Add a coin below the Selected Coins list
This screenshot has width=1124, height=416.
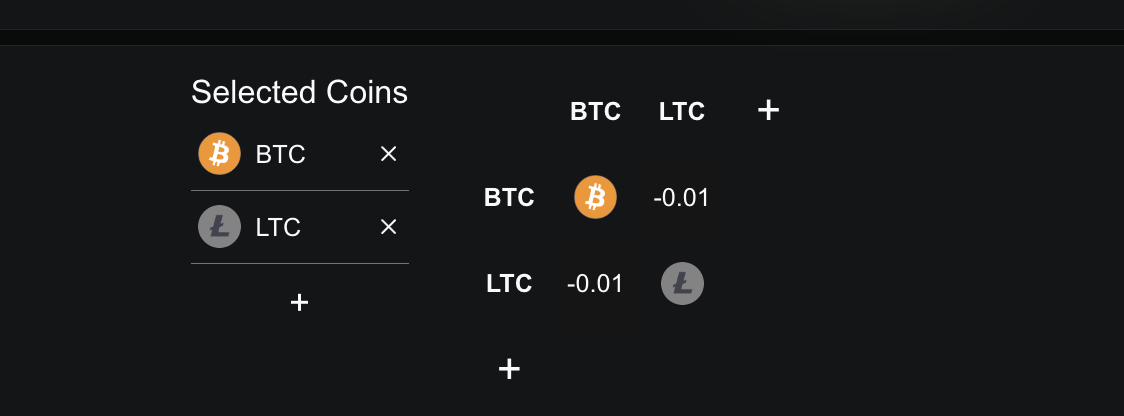[299, 302]
